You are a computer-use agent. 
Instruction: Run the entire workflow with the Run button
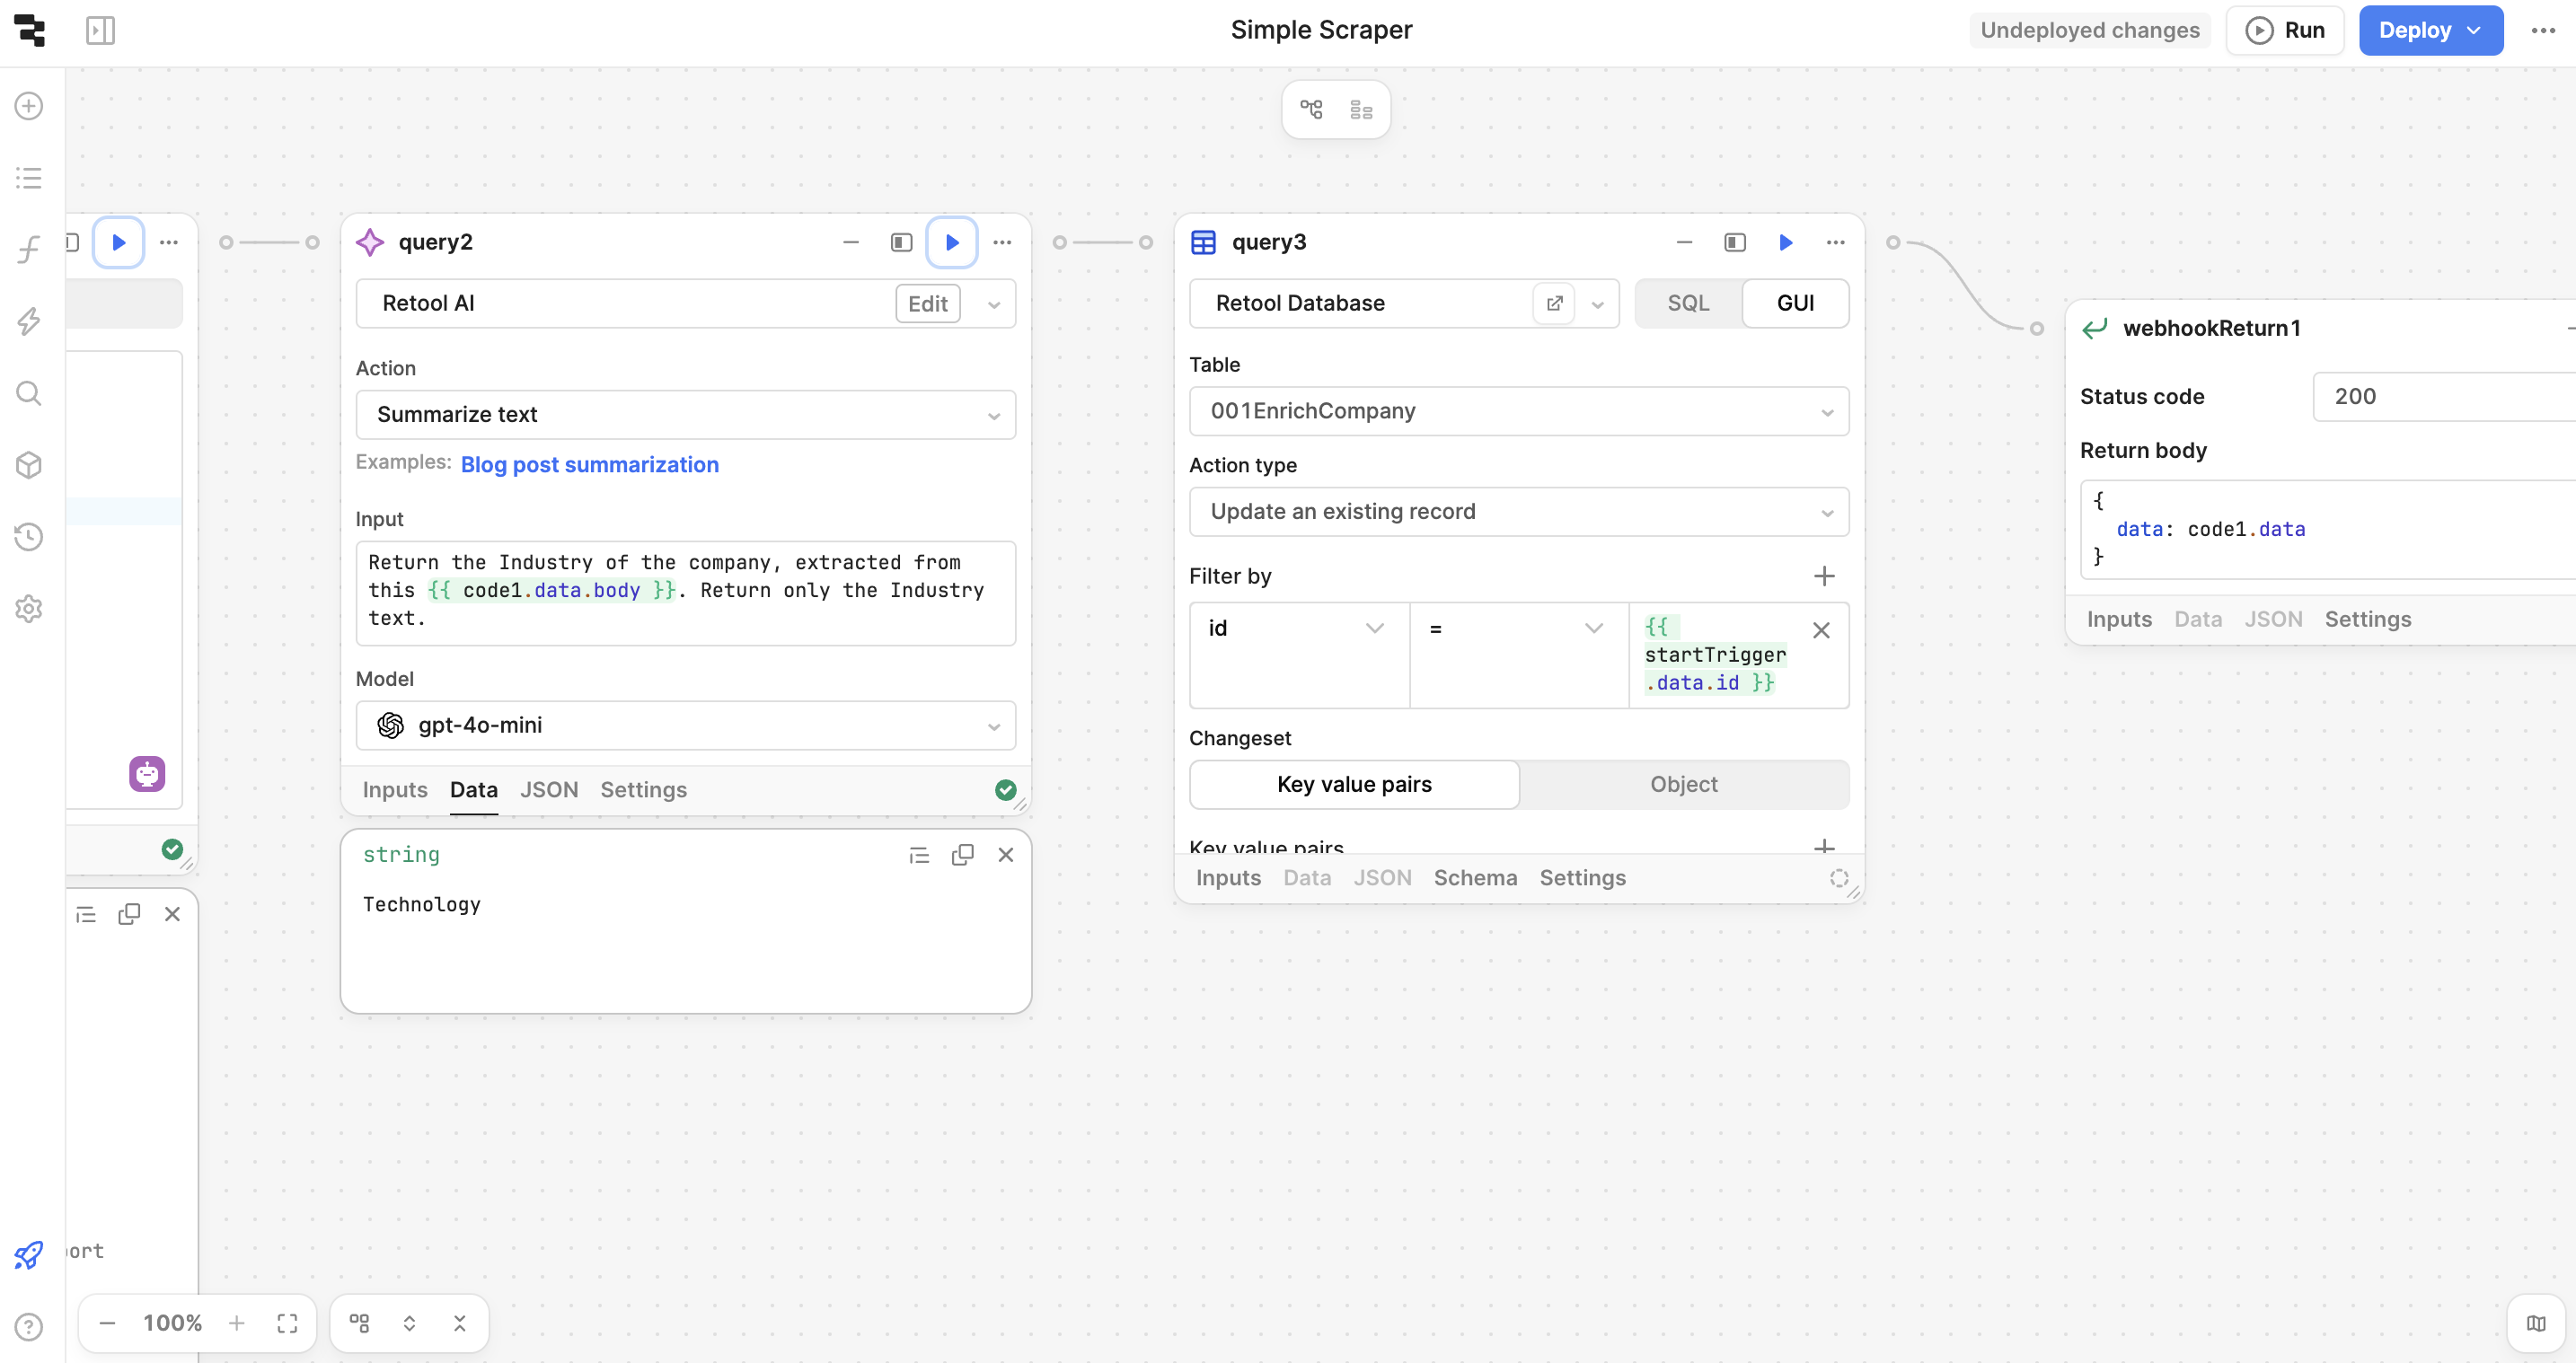tap(2286, 30)
